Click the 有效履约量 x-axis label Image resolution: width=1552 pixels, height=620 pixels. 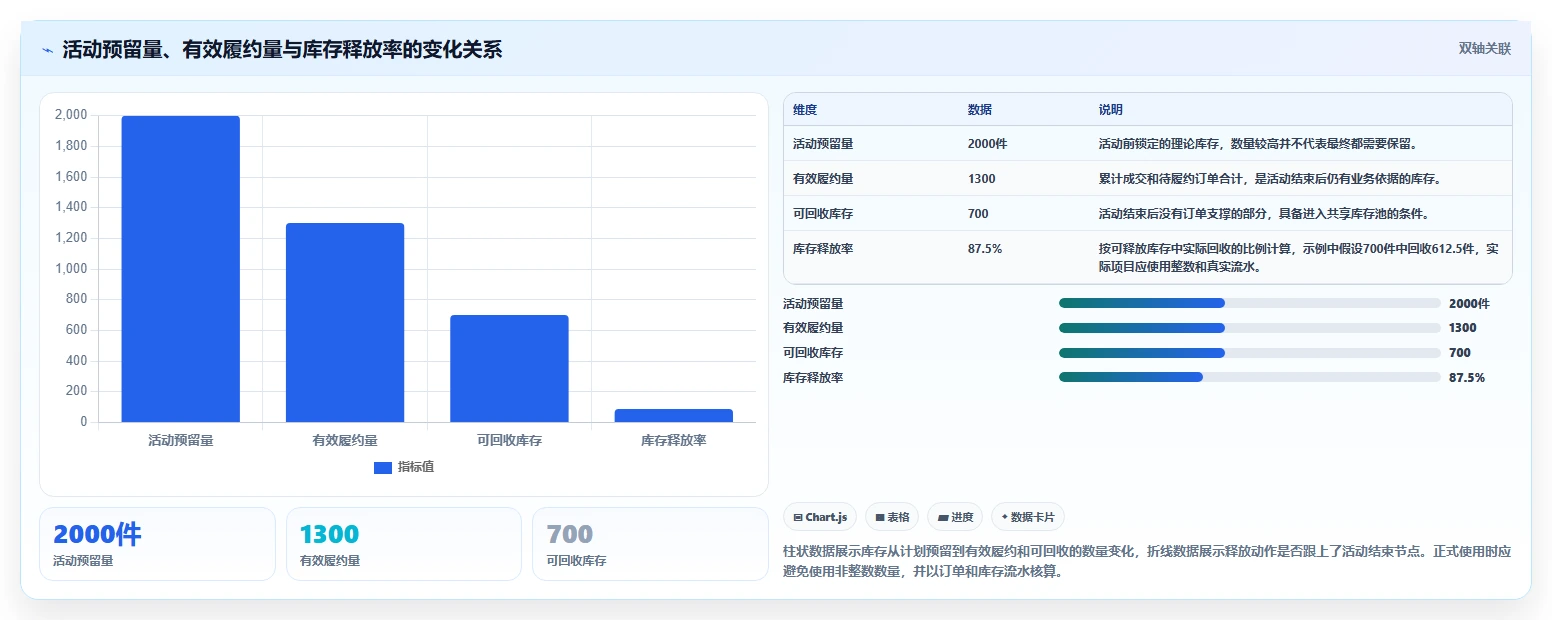(x=345, y=440)
